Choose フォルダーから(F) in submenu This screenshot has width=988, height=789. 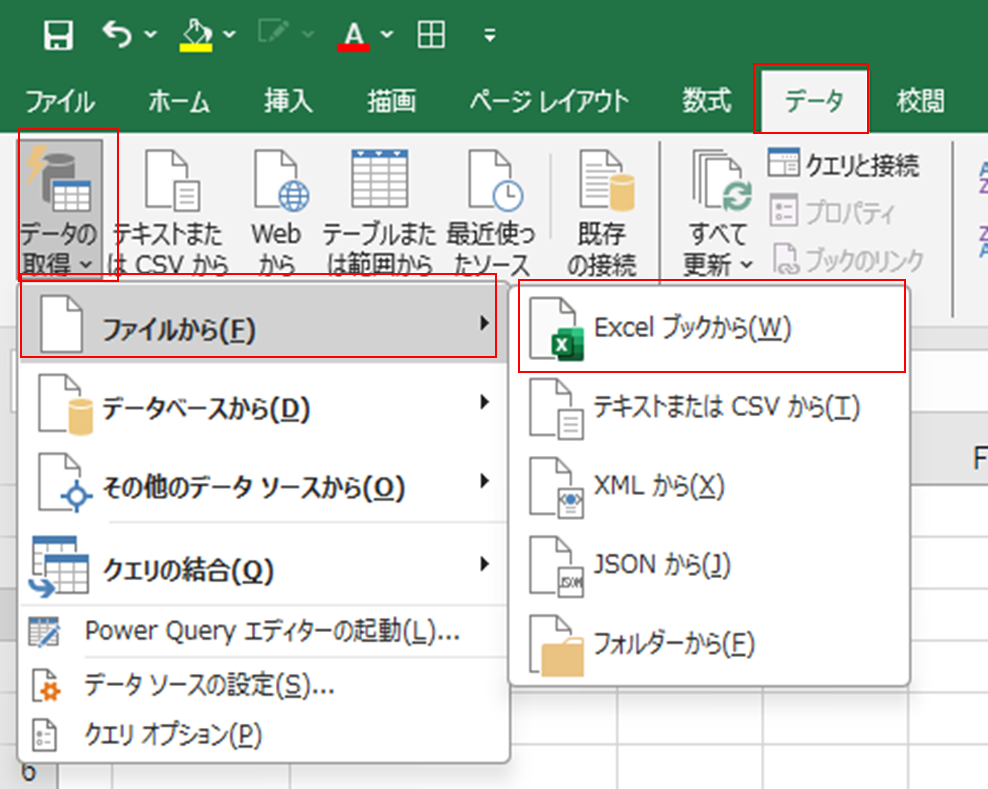coord(711,644)
